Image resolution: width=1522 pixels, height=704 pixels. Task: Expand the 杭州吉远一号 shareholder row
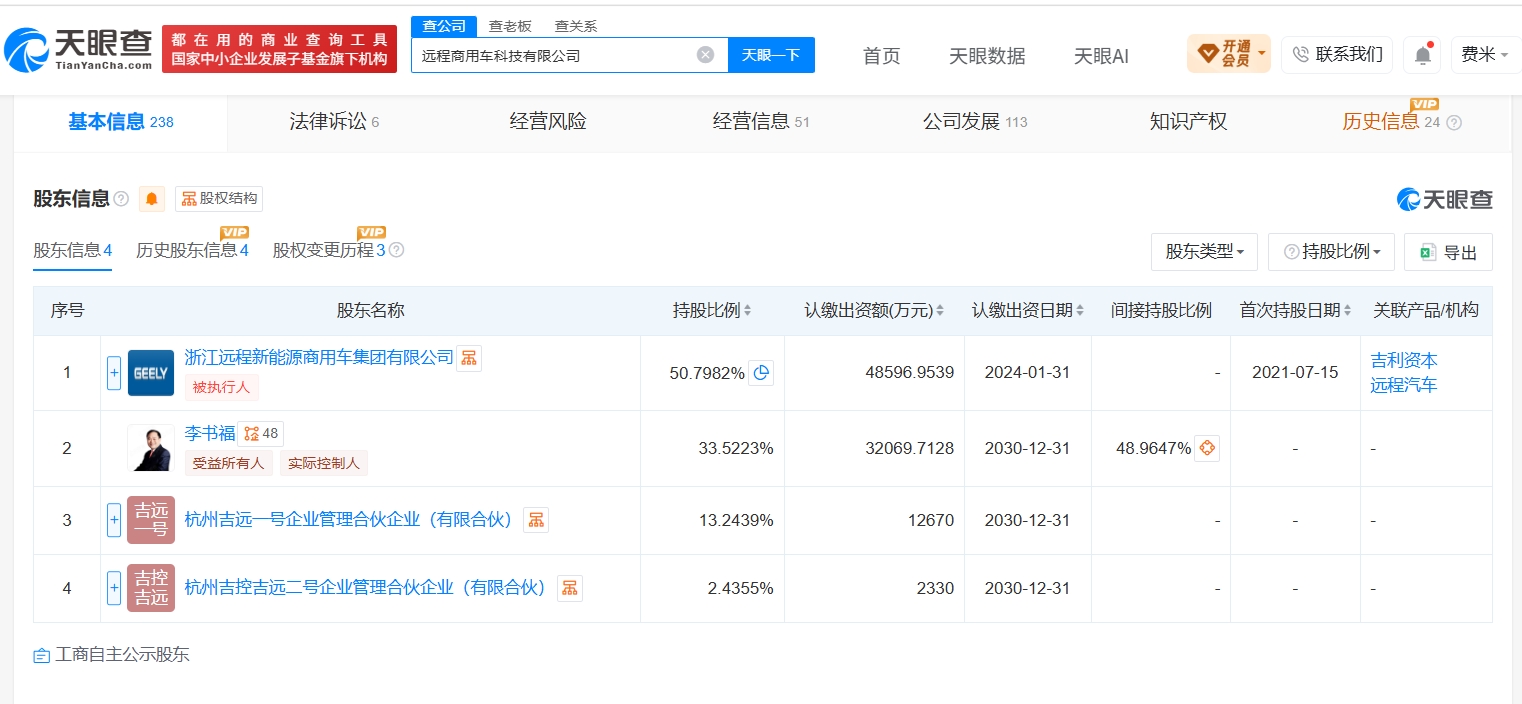click(x=114, y=520)
